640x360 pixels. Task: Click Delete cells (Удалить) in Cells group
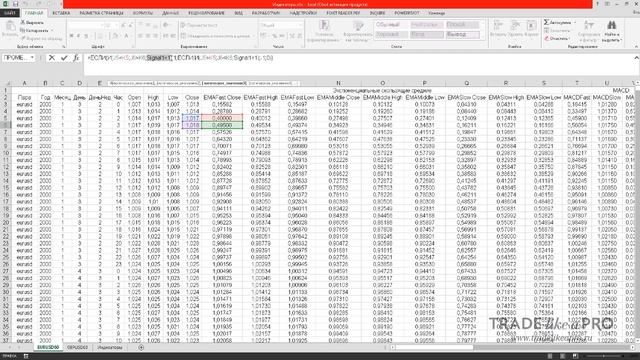tap(515, 29)
